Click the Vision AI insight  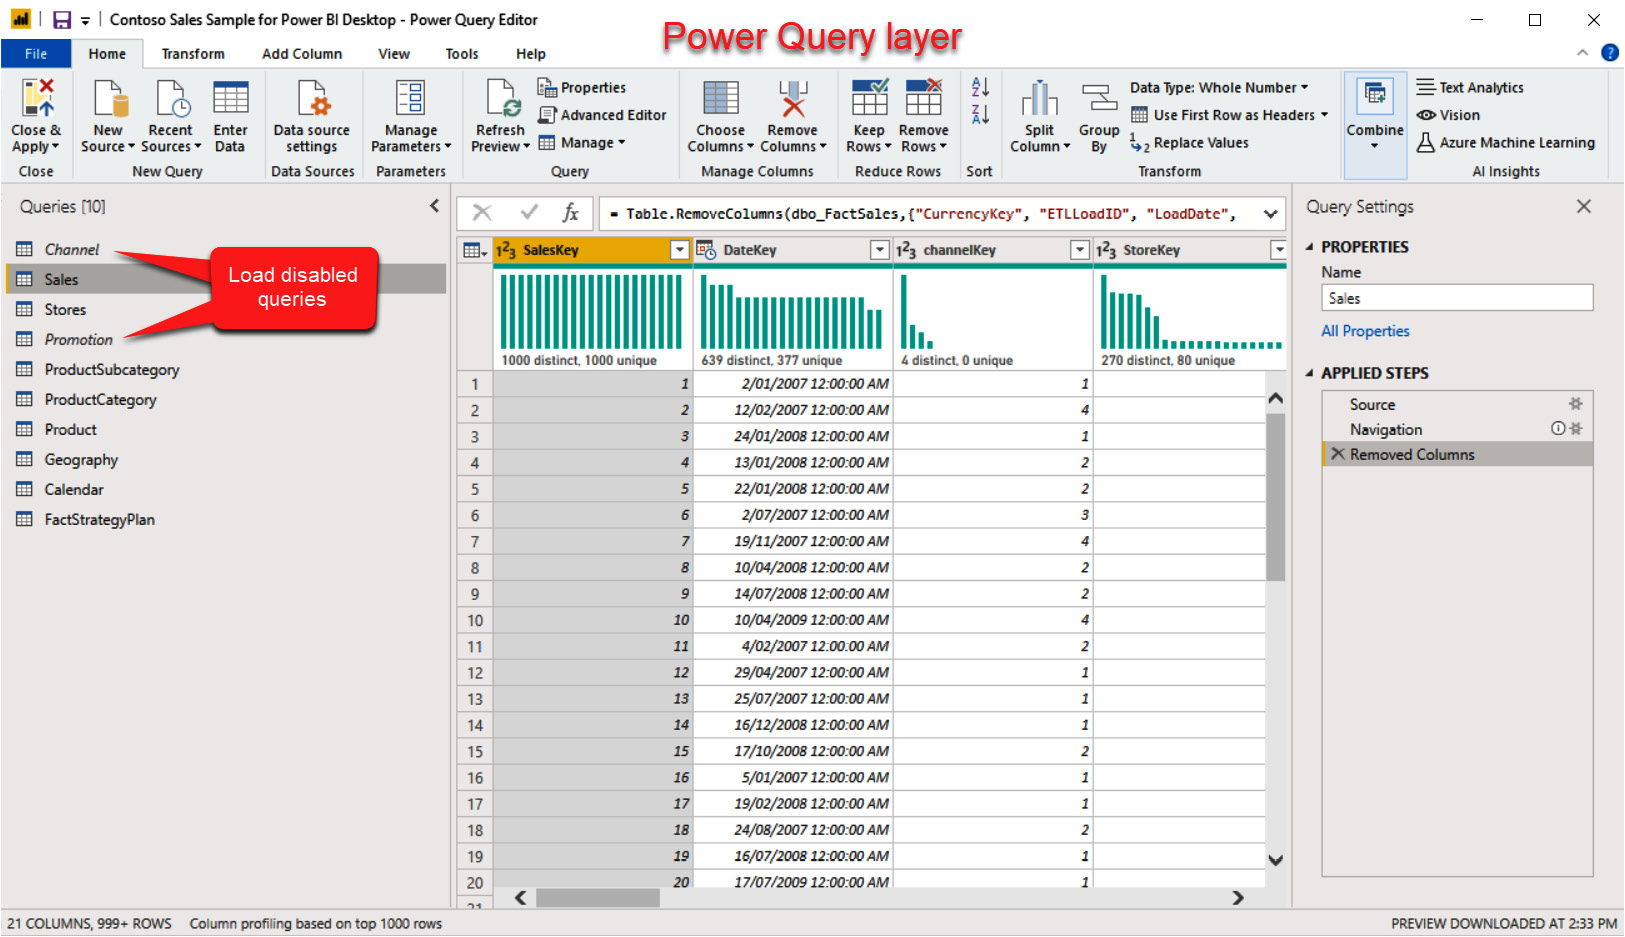(1449, 115)
